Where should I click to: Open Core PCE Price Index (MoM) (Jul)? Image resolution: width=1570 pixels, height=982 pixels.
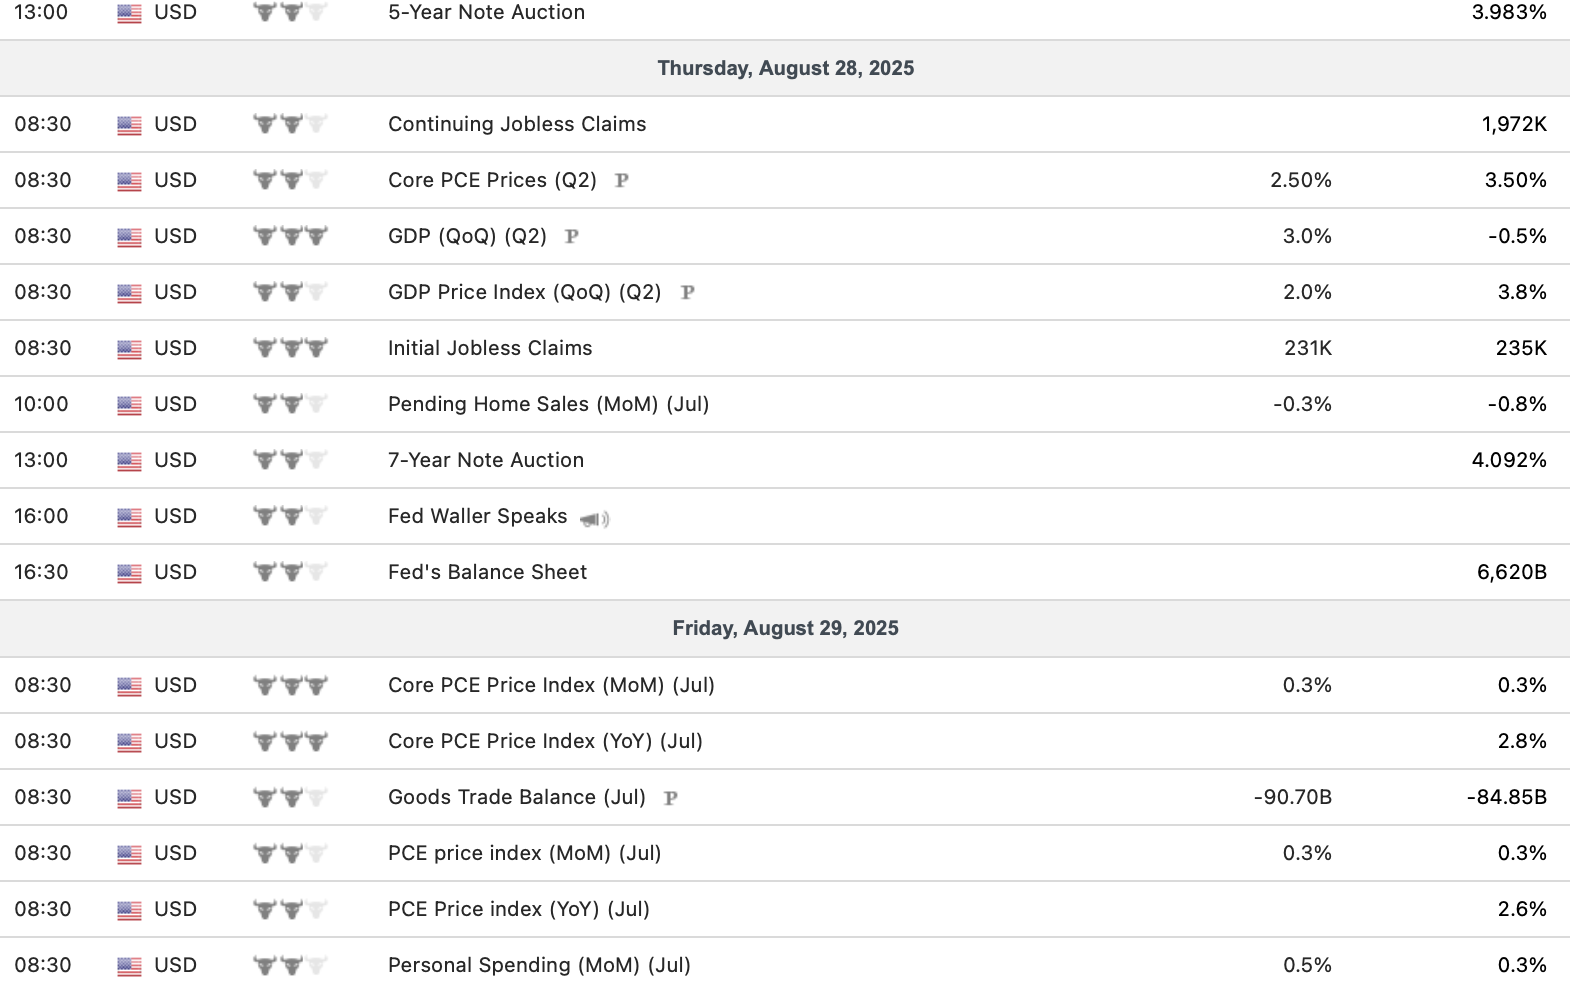(551, 685)
